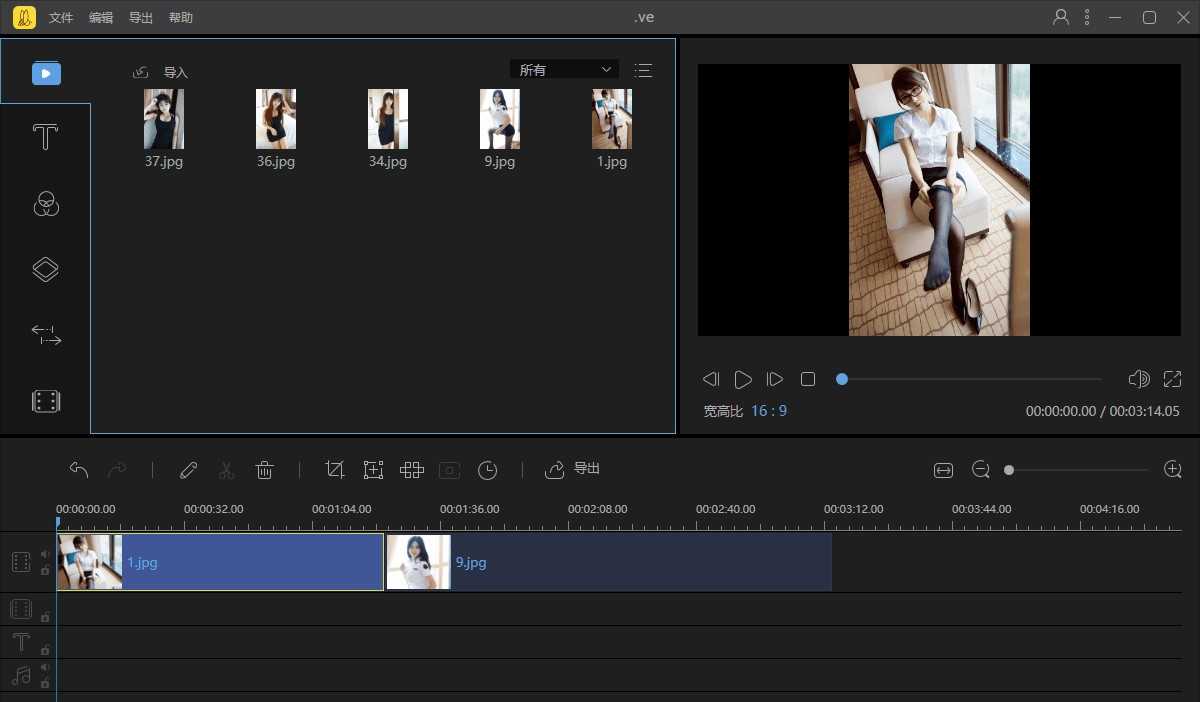Image resolution: width=1200 pixels, height=702 pixels.
Task: Select the 1.jpg media library thumbnail
Action: coord(612,119)
